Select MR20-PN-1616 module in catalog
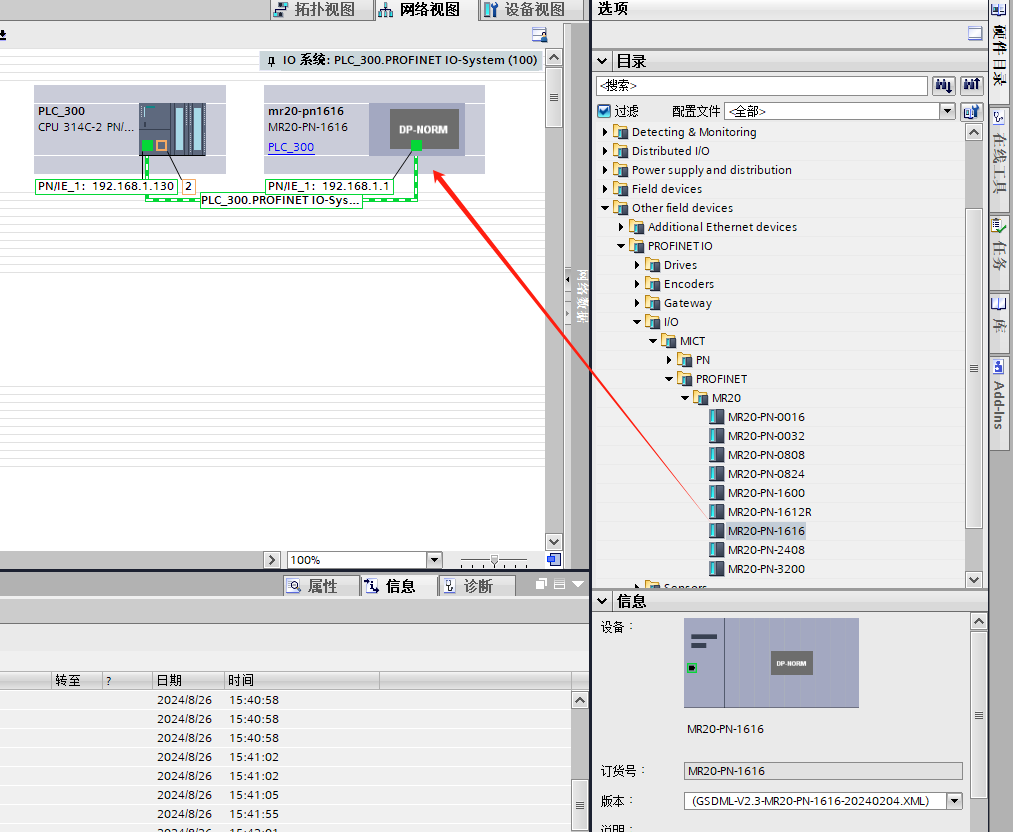 (766, 531)
